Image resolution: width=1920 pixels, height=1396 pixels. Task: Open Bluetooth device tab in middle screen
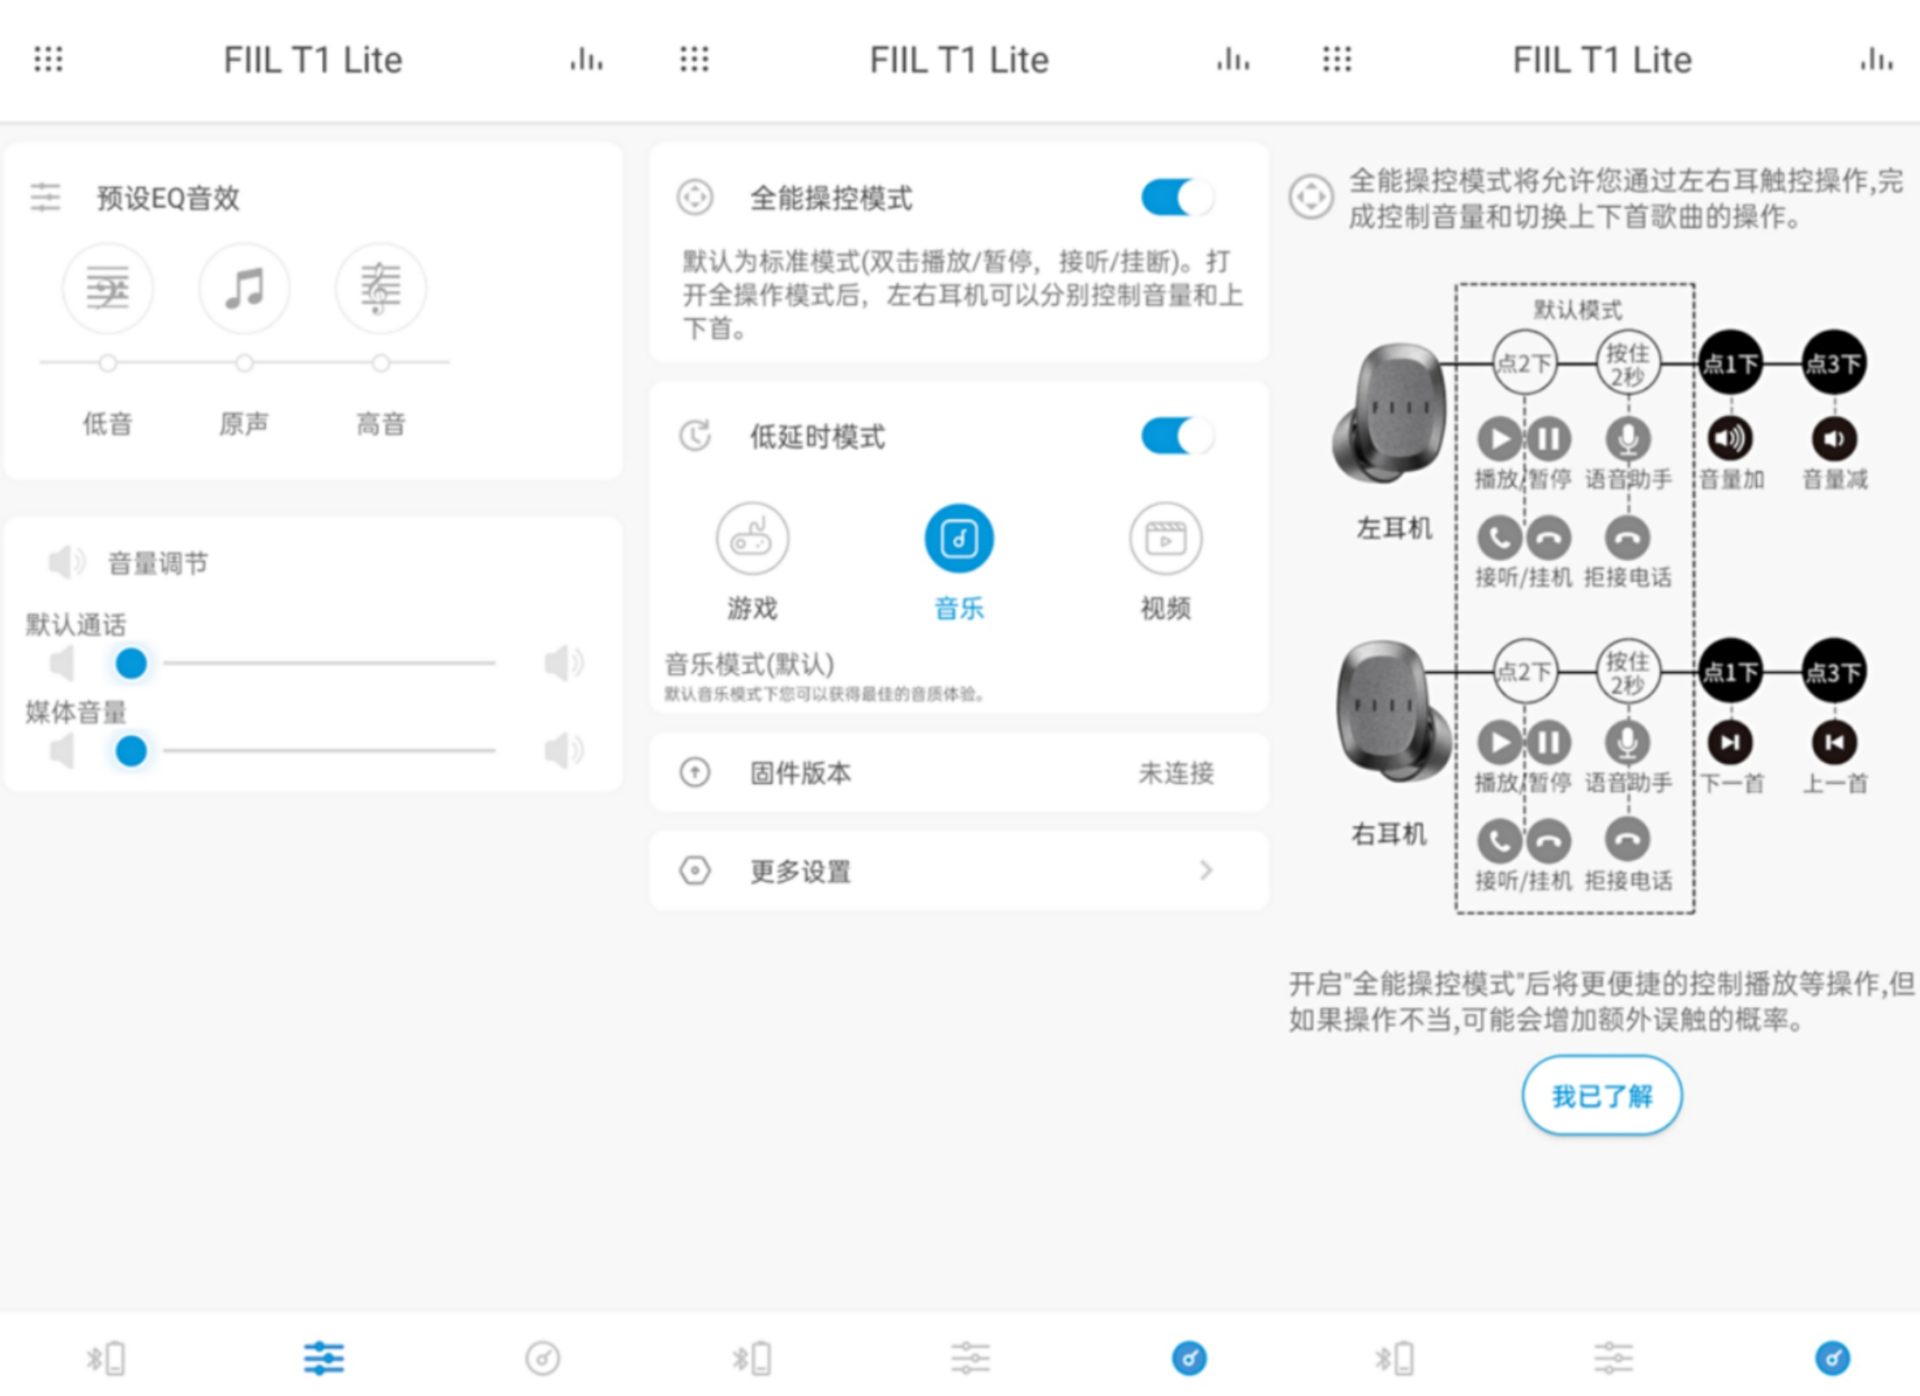[x=752, y=1358]
